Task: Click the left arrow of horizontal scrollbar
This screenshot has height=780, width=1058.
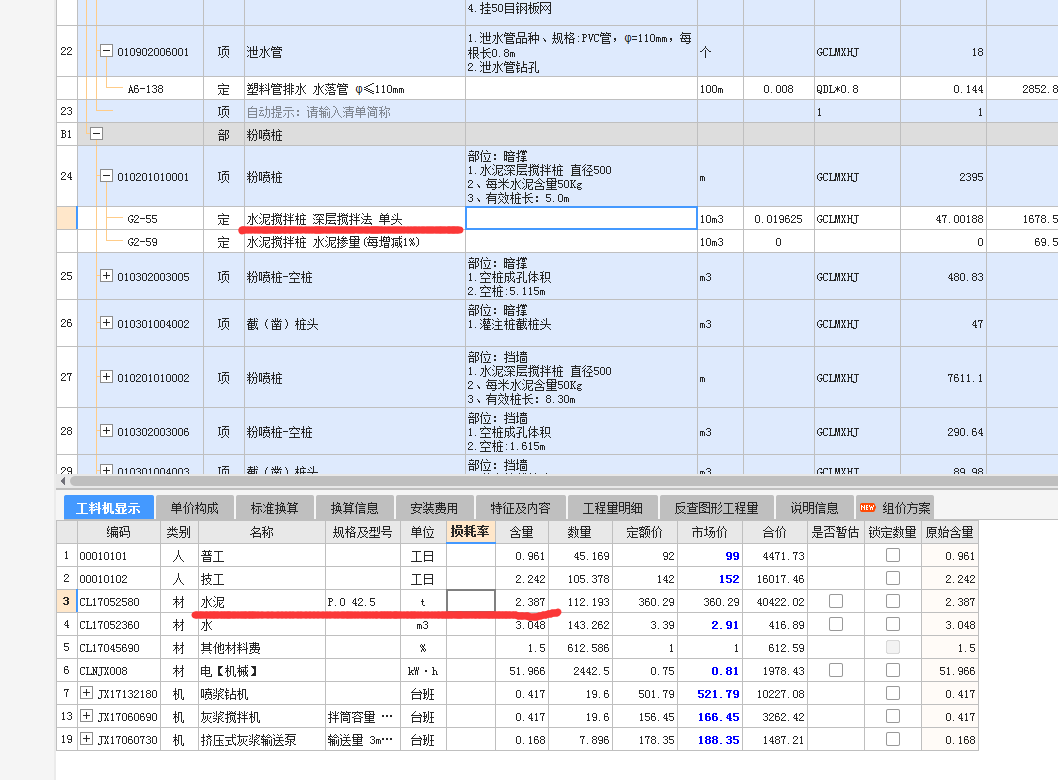Action: tap(63, 481)
